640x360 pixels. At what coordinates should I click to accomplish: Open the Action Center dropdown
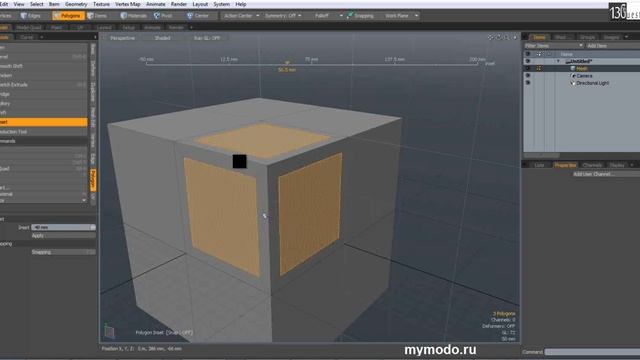(241, 16)
